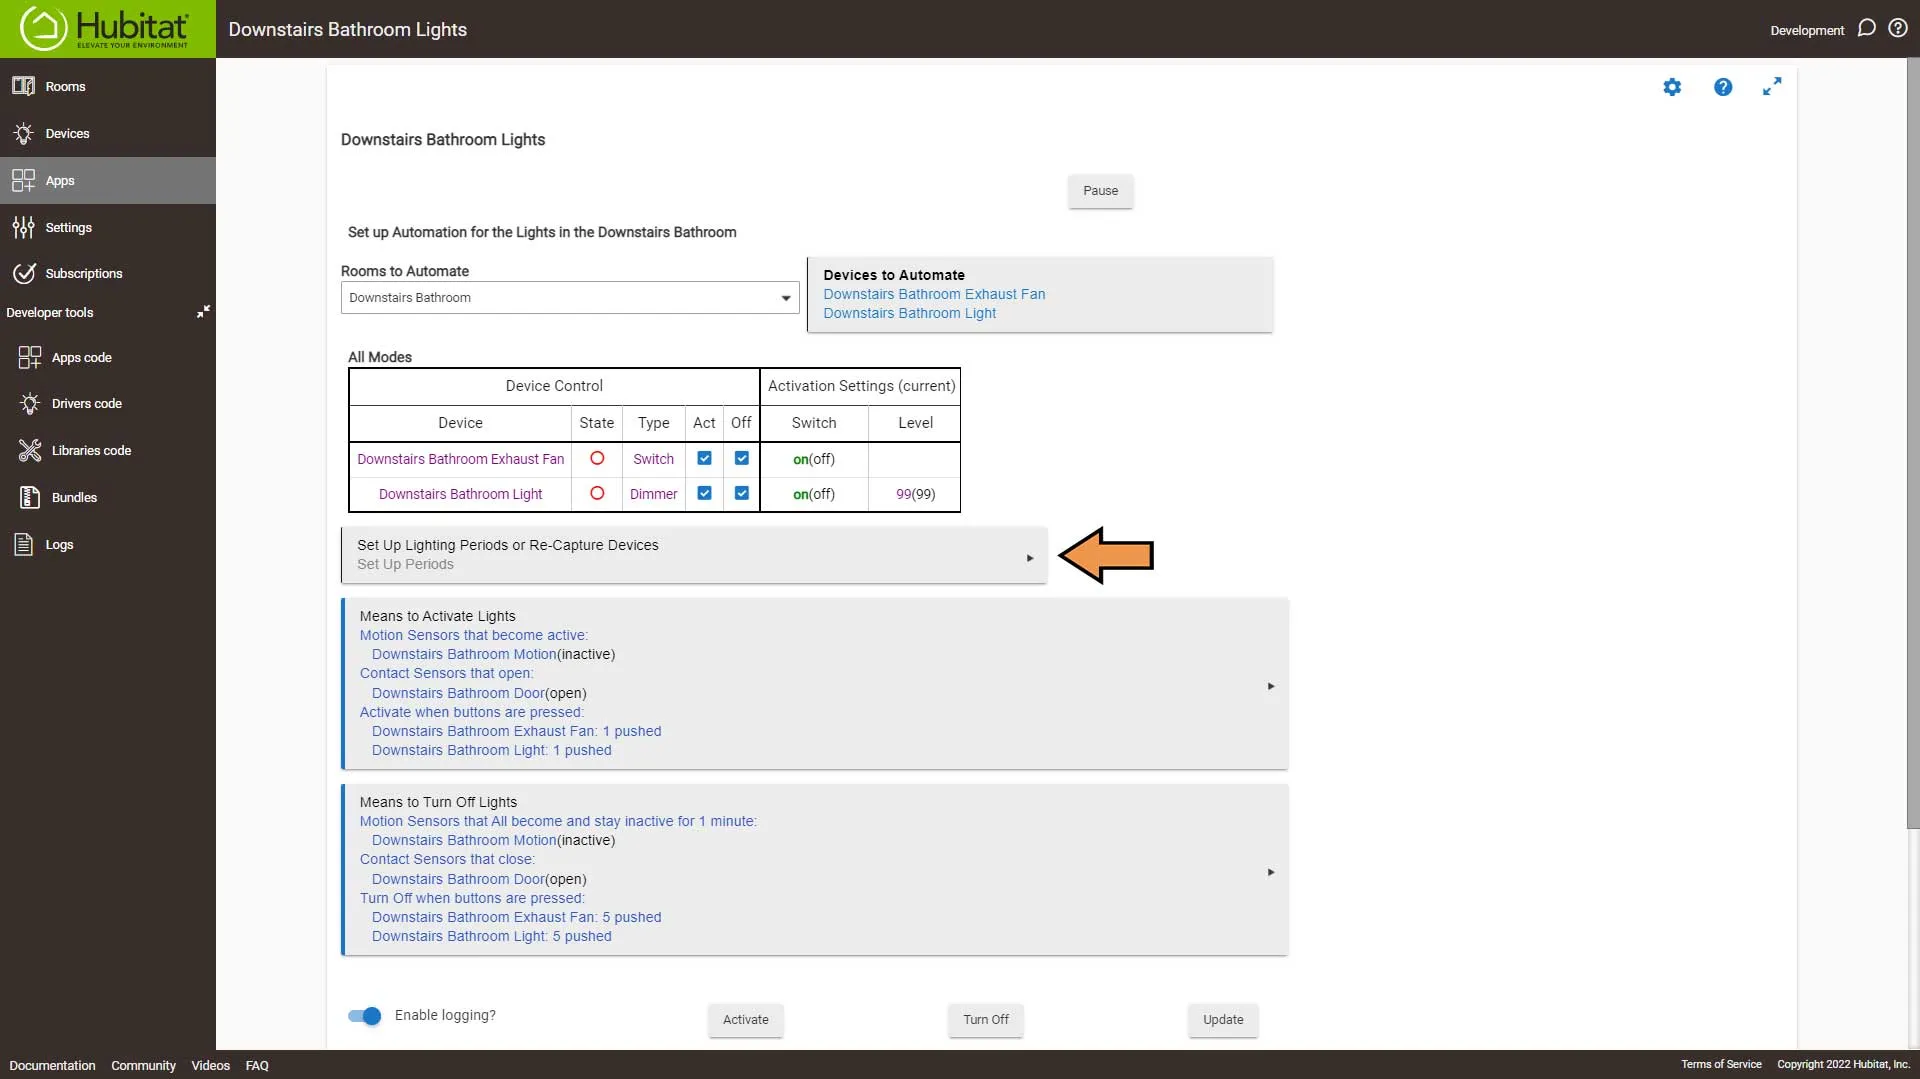Open Community footer link

coord(143,1066)
